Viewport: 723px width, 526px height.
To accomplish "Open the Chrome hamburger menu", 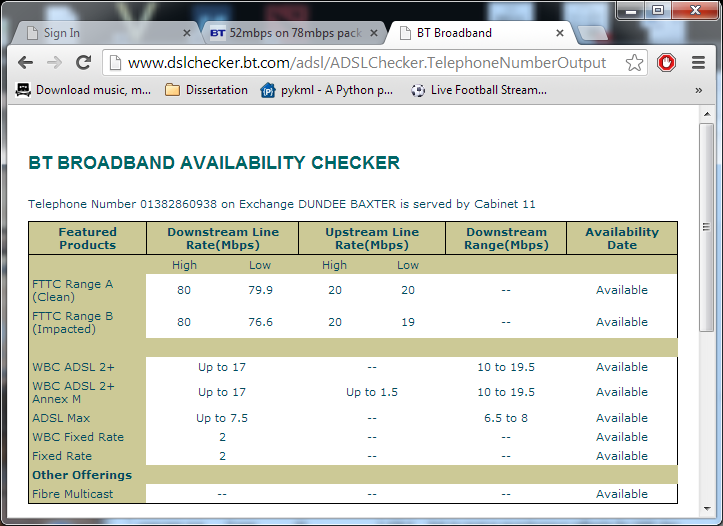I will (699, 62).
